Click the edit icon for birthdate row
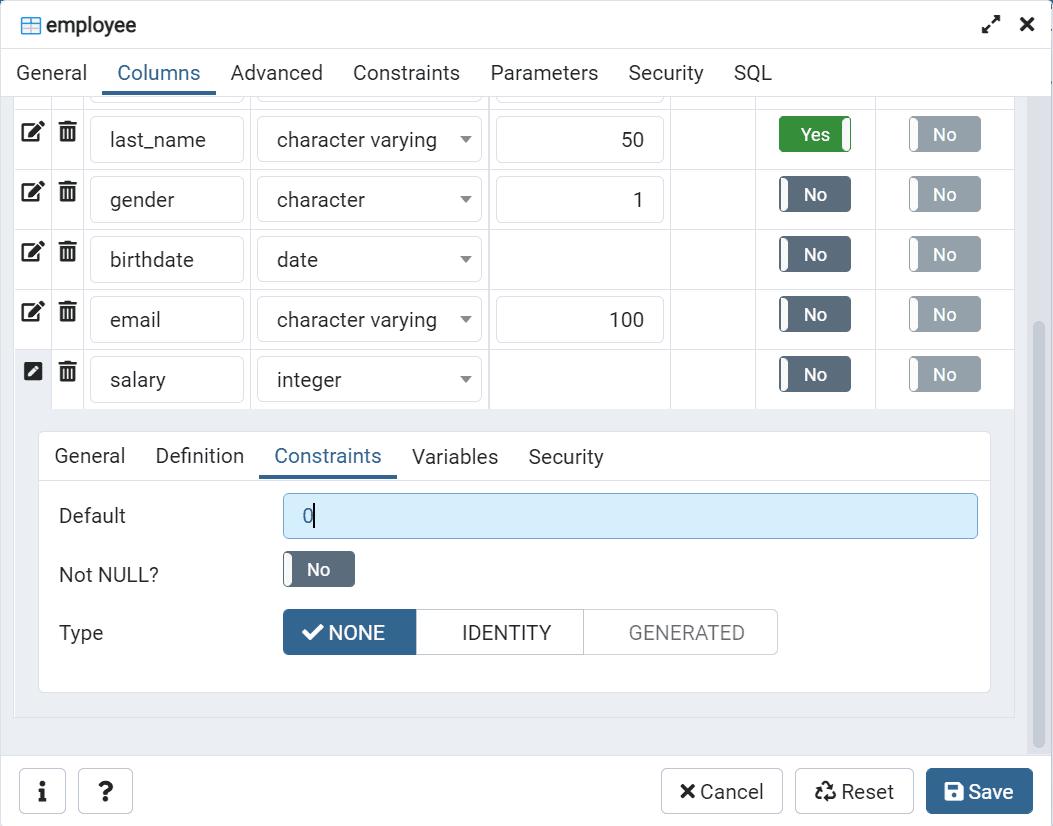Viewport: 1053px width, 826px height. 33,252
